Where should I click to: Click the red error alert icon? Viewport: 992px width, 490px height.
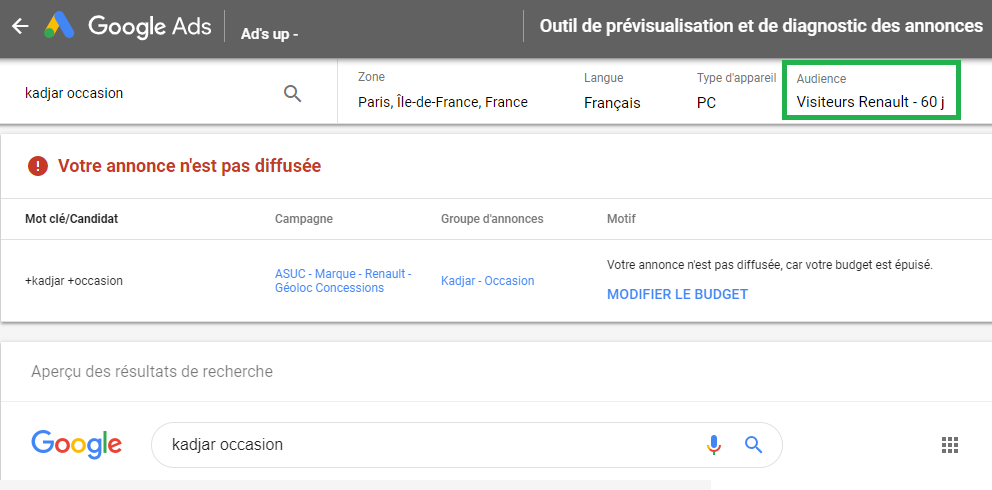click(38, 166)
